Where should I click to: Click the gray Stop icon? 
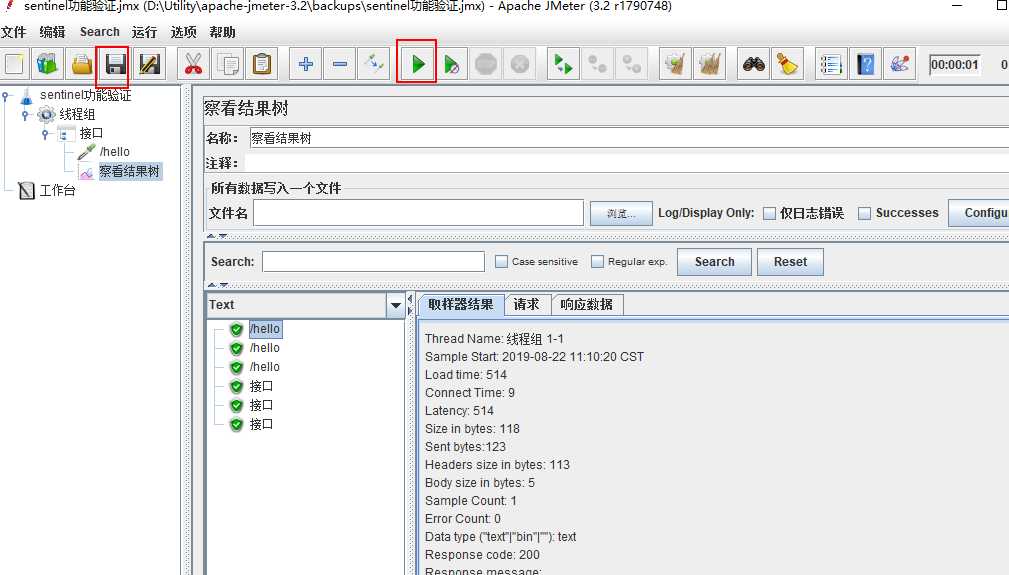(x=486, y=64)
